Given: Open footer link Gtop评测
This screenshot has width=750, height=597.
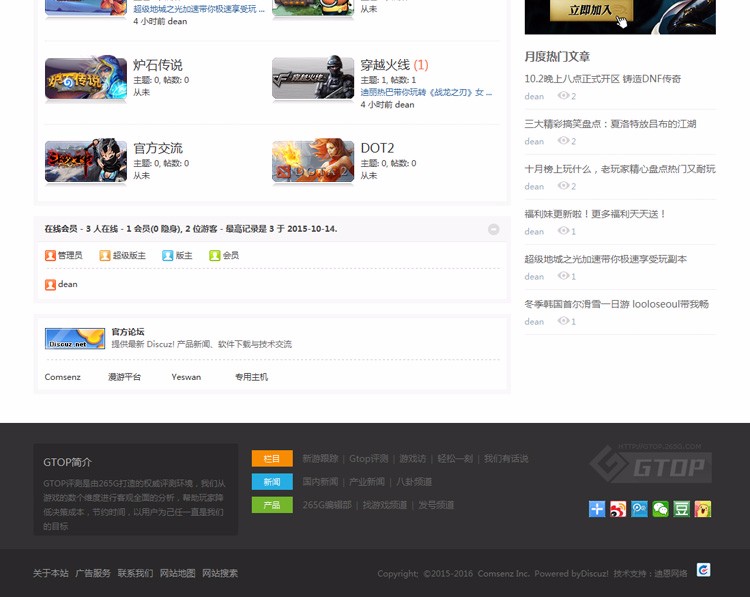Looking at the screenshot, I should click(x=368, y=459).
